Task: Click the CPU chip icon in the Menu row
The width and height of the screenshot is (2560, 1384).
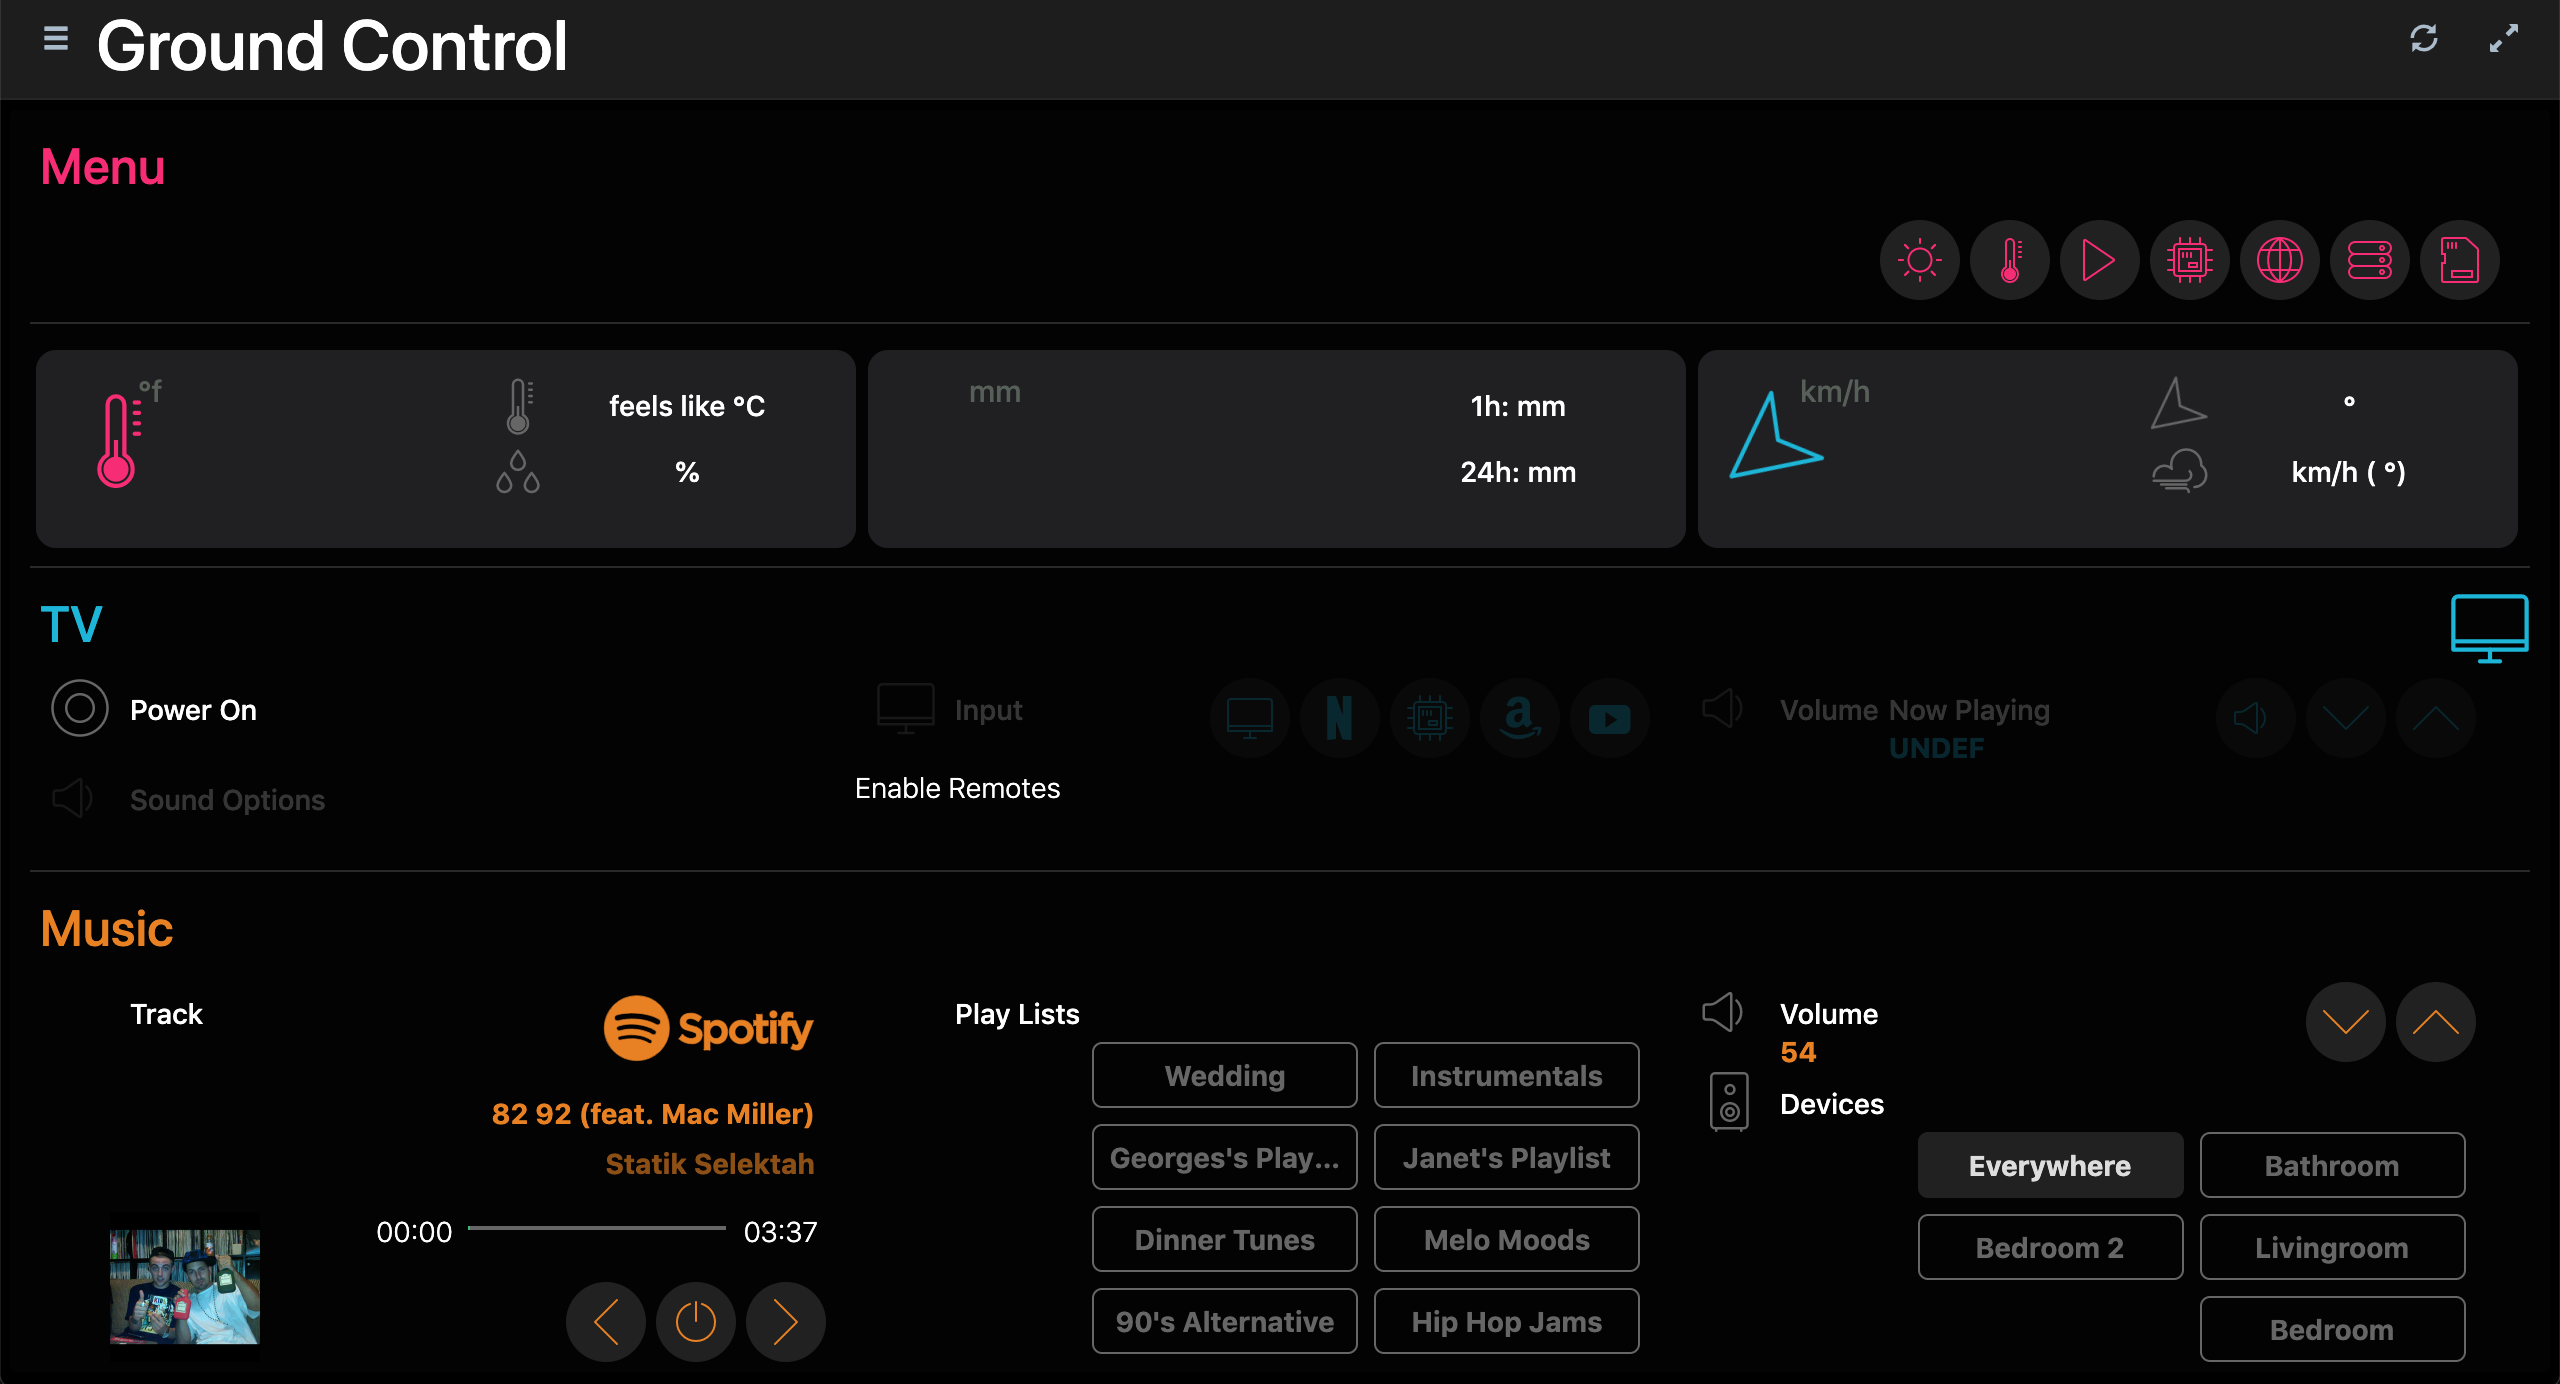Action: (x=2189, y=260)
